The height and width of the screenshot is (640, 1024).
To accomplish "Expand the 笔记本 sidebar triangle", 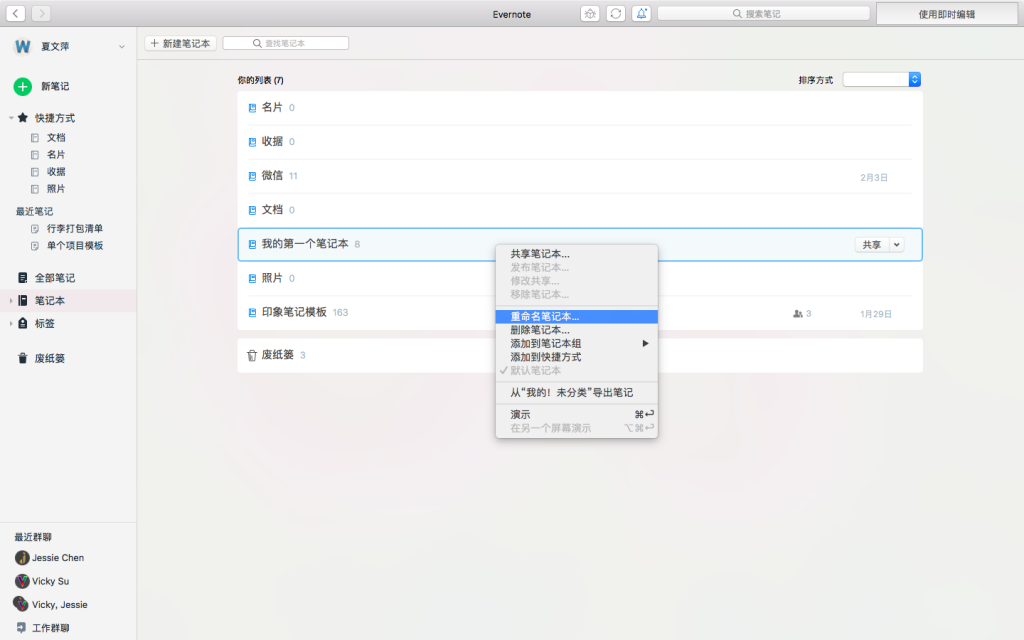I will pyautogui.click(x=11, y=301).
